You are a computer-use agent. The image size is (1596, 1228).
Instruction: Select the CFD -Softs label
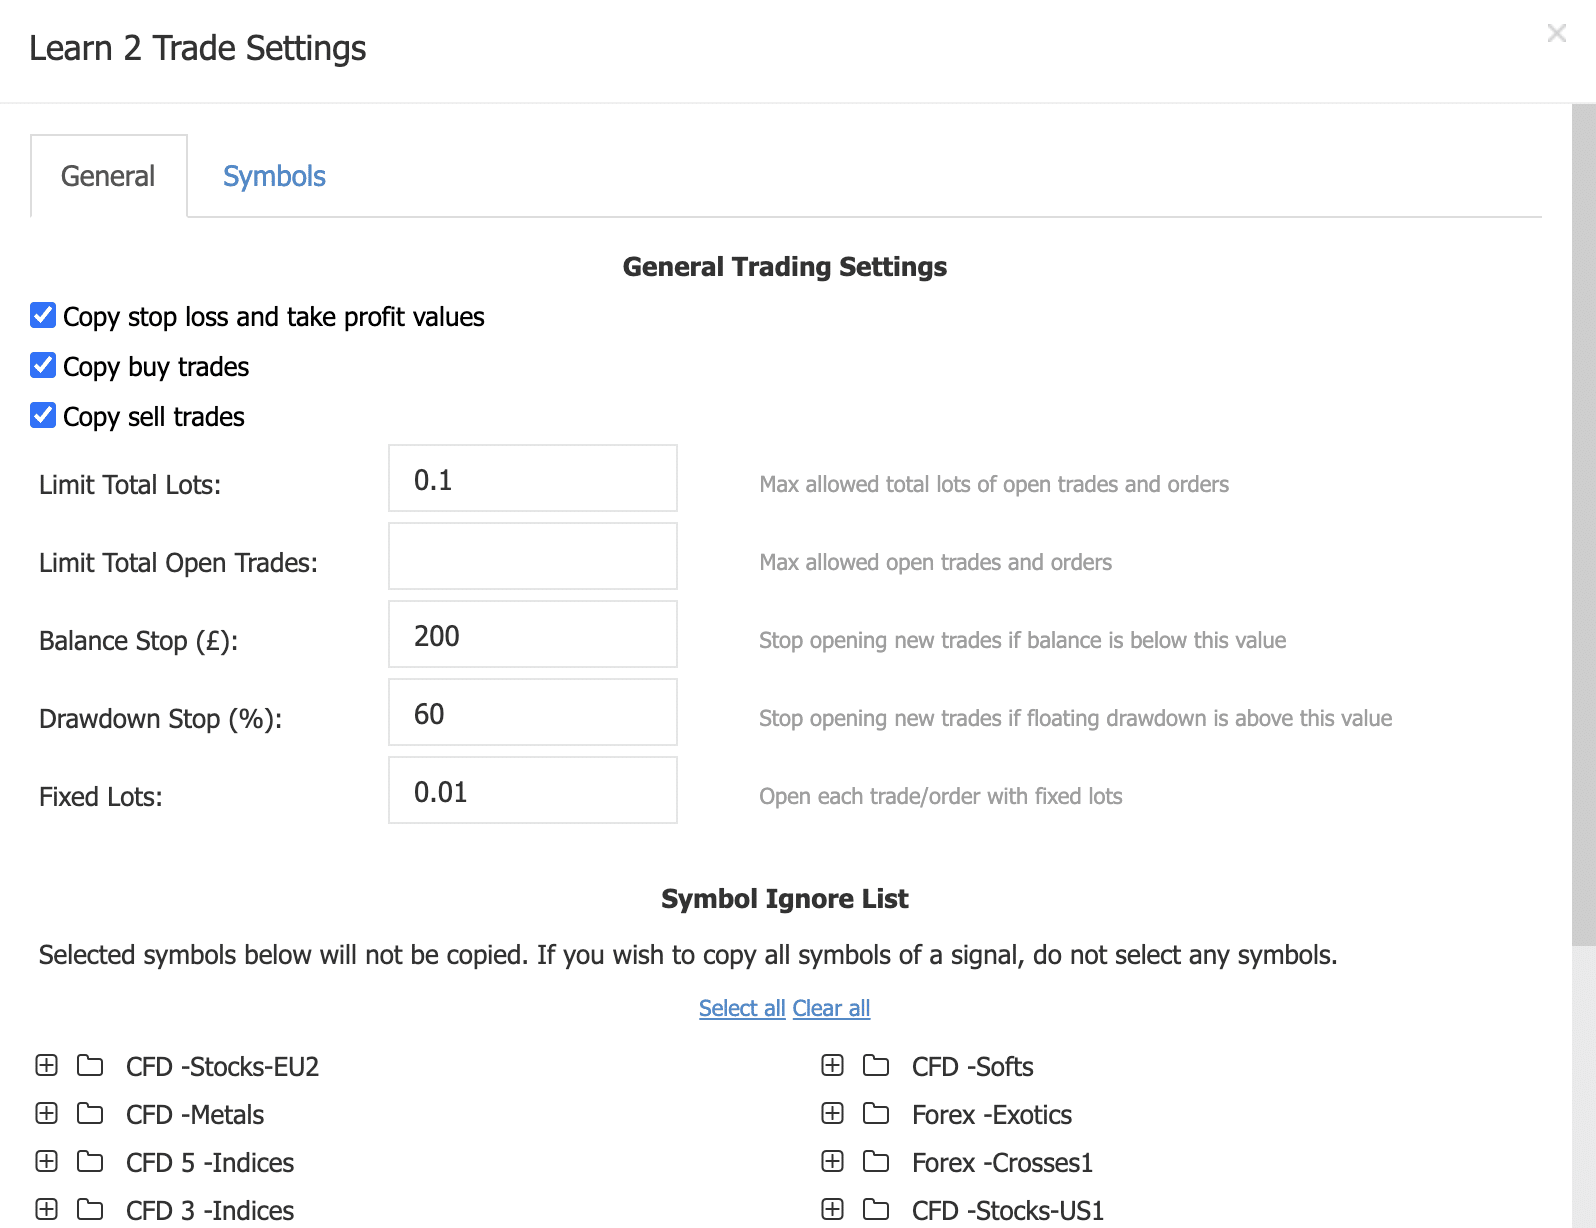tap(973, 1067)
